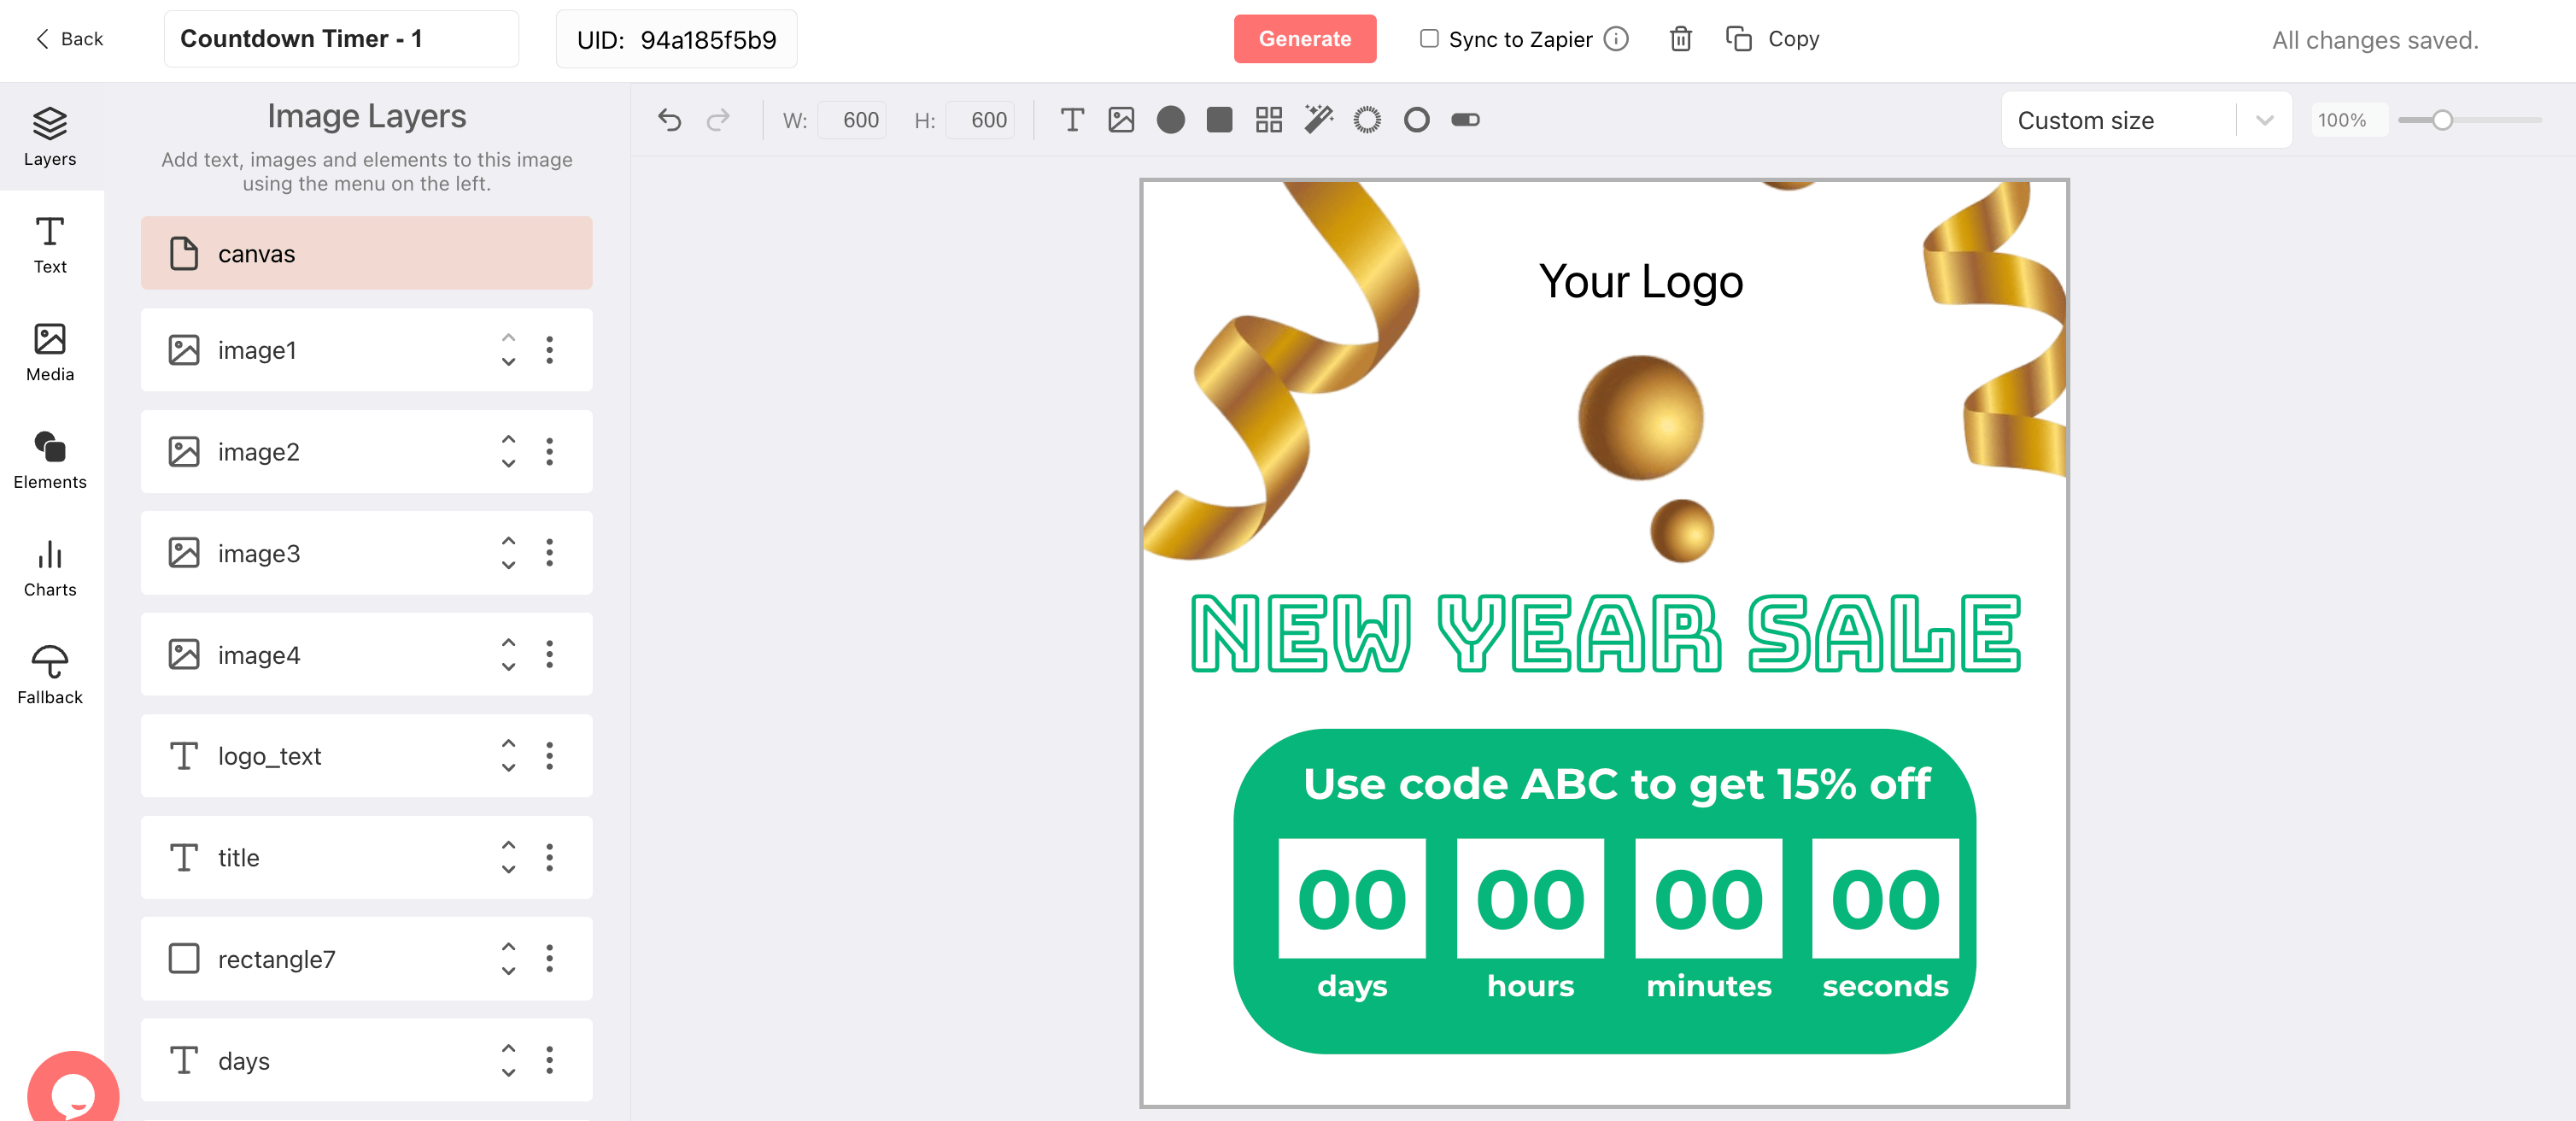Enable Sync to Zapier checkbox
This screenshot has height=1121, width=2576.
tap(1429, 39)
